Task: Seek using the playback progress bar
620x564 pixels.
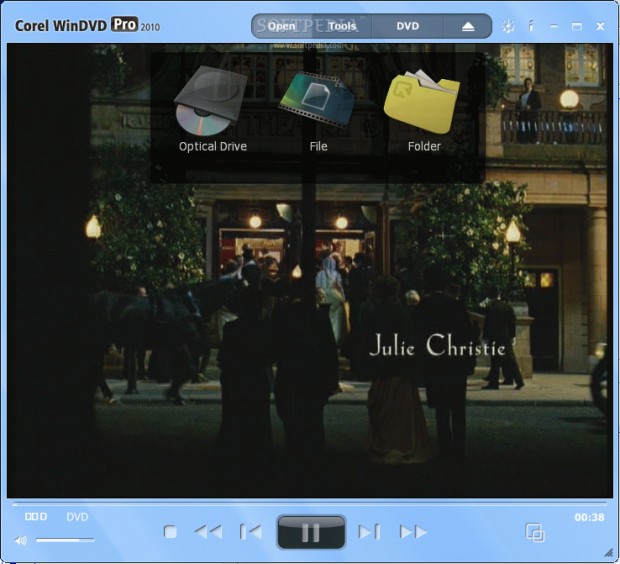Action: pos(310,504)
